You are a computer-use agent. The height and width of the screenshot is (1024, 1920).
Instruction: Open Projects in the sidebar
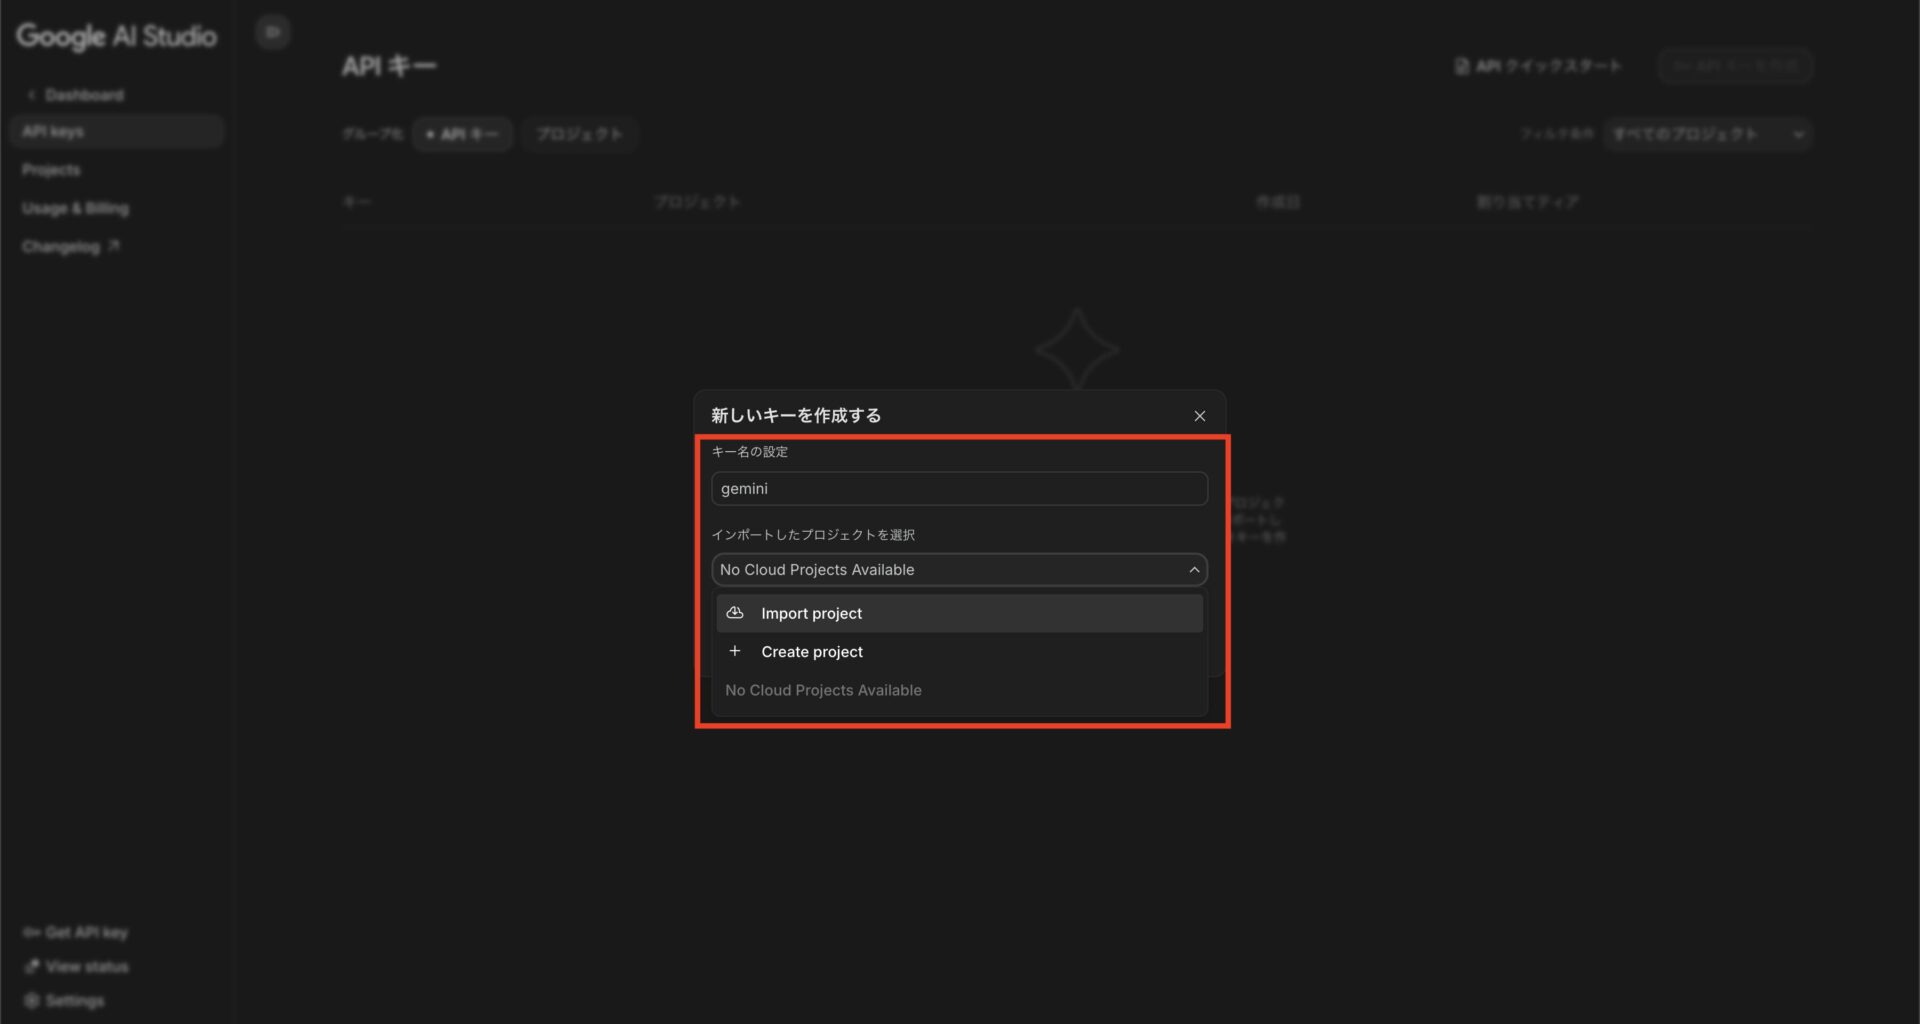tap(51, 170)
